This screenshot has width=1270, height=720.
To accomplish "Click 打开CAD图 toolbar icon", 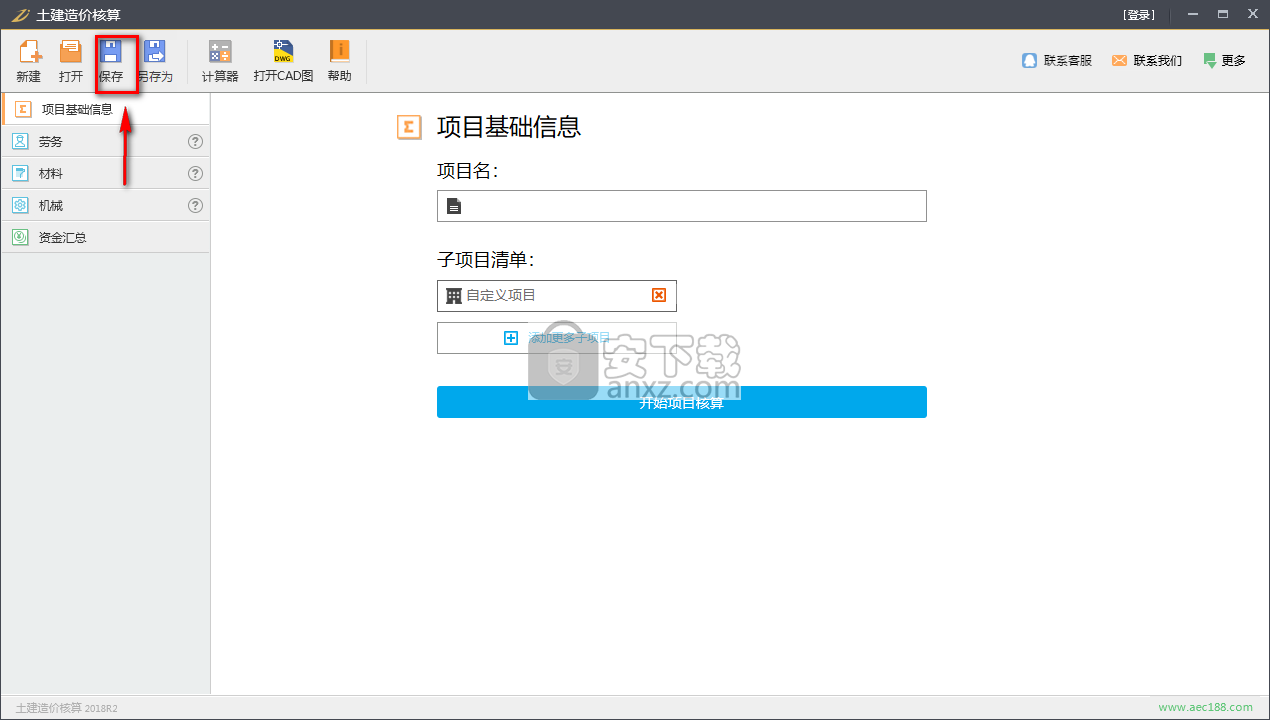I will pyautogui.click(x=283, y=61).
